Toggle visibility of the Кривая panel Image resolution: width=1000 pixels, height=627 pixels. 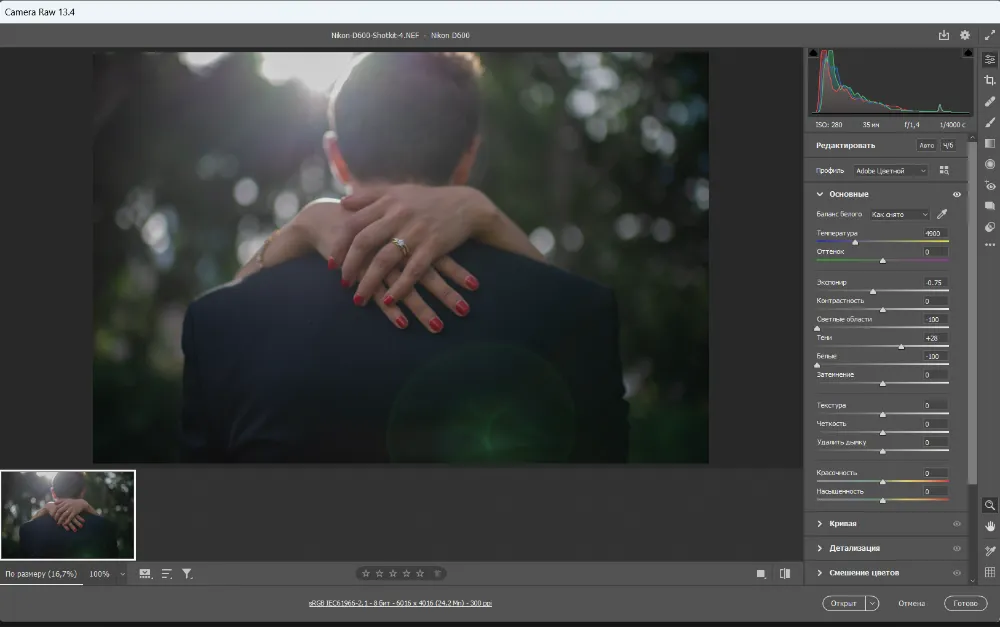[957, 524]
